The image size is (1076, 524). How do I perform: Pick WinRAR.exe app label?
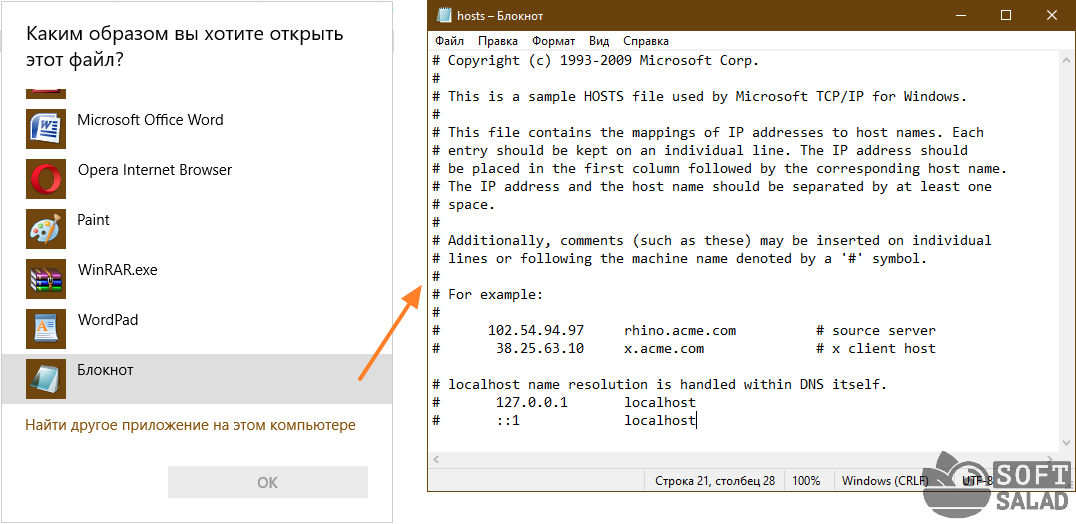click(x=117, y=270)
